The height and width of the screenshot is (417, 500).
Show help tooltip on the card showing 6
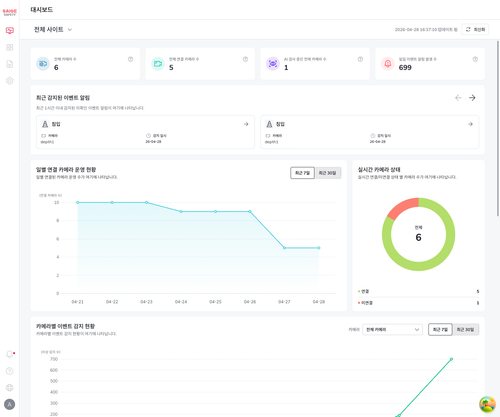pyautogui.click(x=130, y=59)
